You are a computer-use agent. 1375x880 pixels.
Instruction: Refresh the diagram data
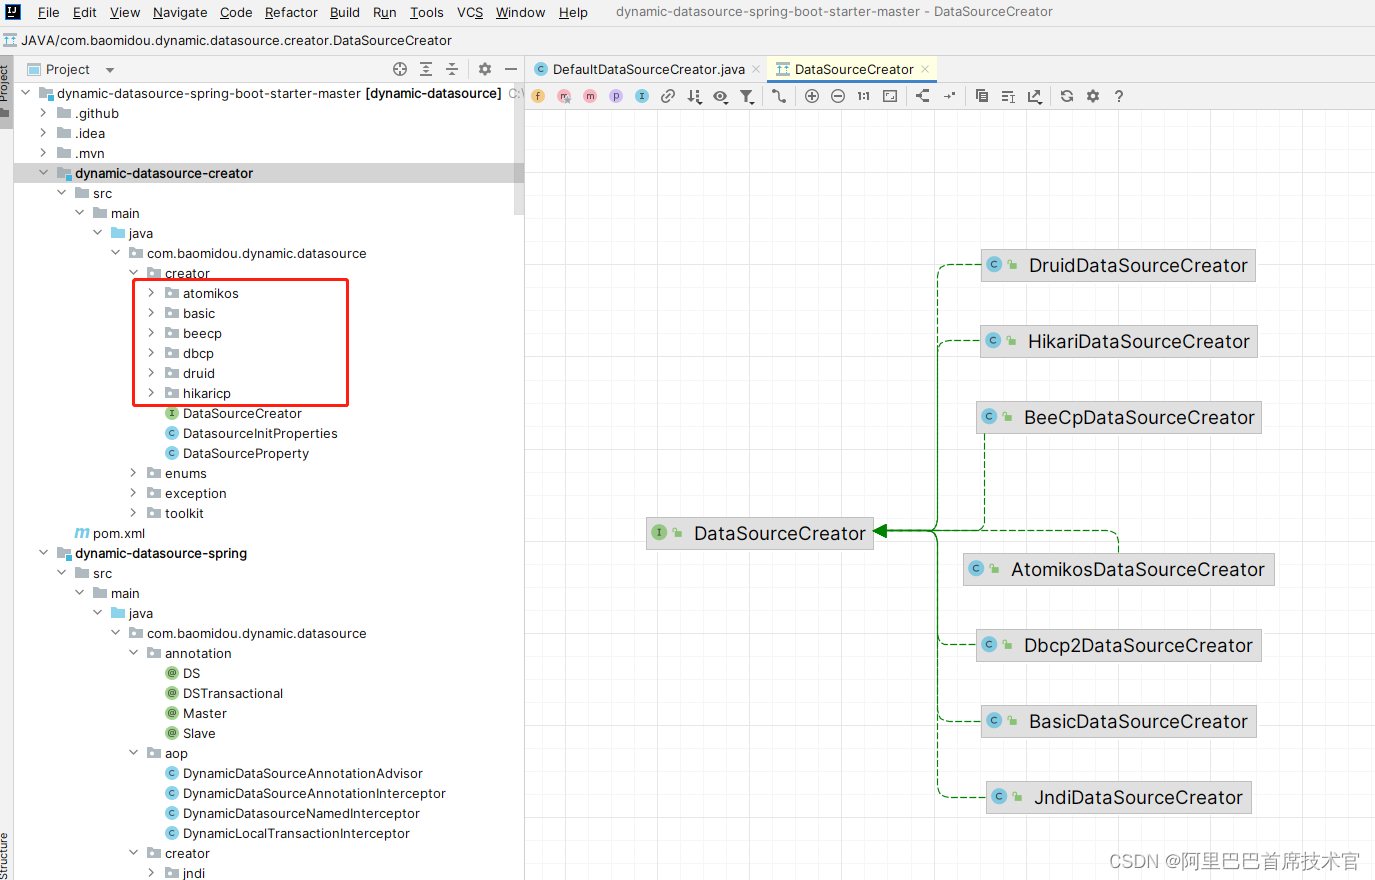(1067, 96)
